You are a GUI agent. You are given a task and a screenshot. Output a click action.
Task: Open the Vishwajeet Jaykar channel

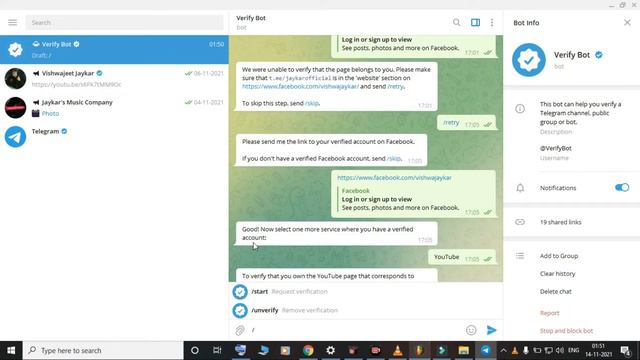[114, 78]
